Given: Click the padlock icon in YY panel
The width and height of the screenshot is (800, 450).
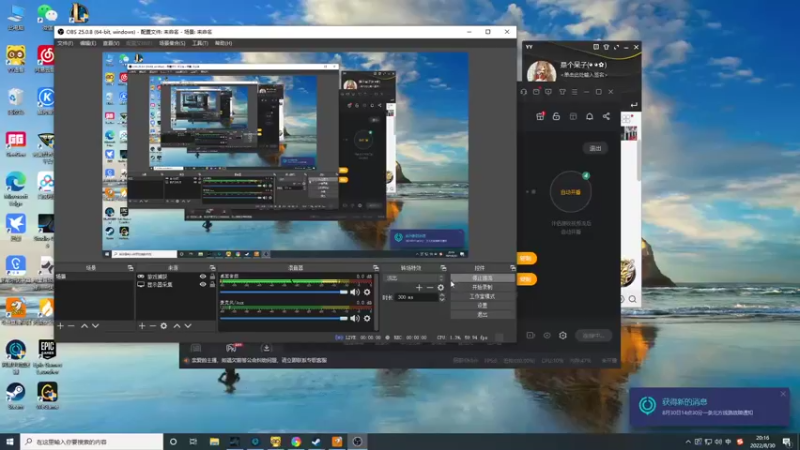Looking at the screenshot, I should tap(556, 116).
